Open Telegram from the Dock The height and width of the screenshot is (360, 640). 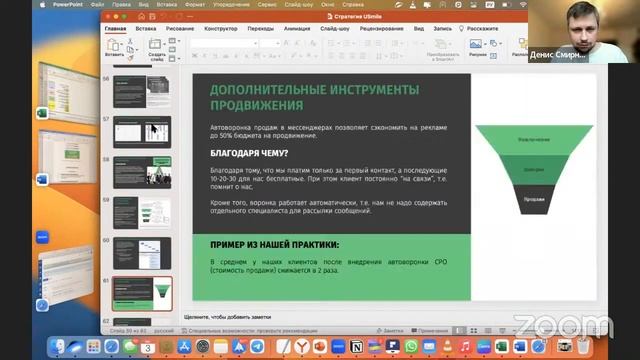[x=257, y=347]
